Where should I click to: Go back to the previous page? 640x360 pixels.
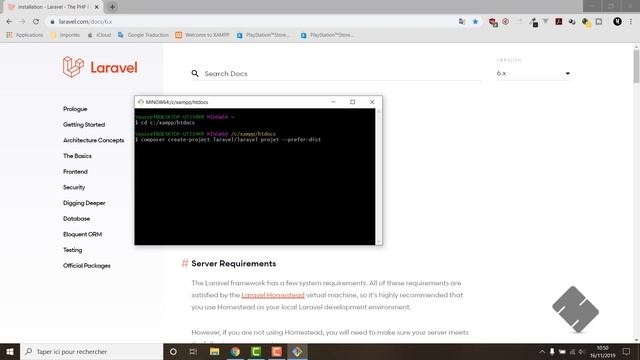click(x=9, y=22)
